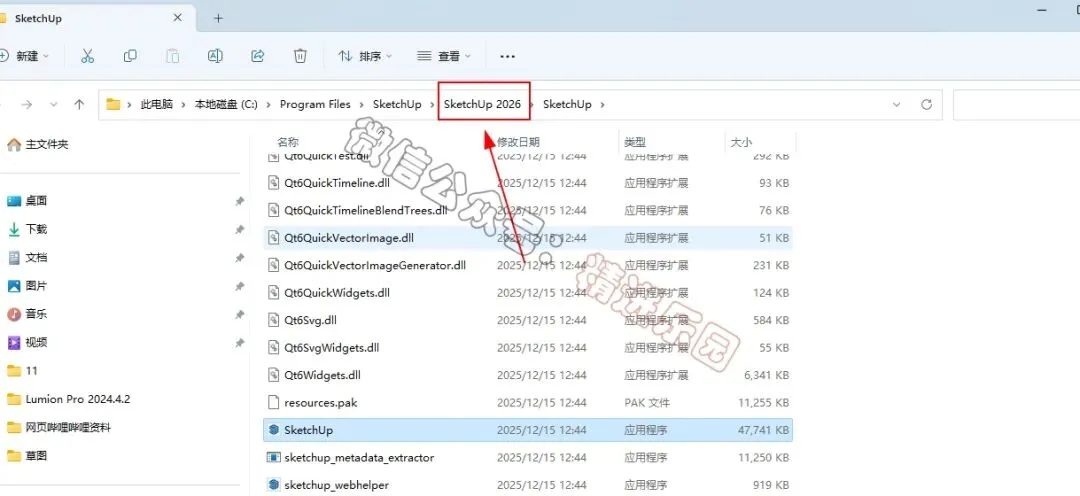The width and height of the screenshot is (1080, 496).
Task: Unpin 桌面 via its pin icon
Action: pos(239,201)
